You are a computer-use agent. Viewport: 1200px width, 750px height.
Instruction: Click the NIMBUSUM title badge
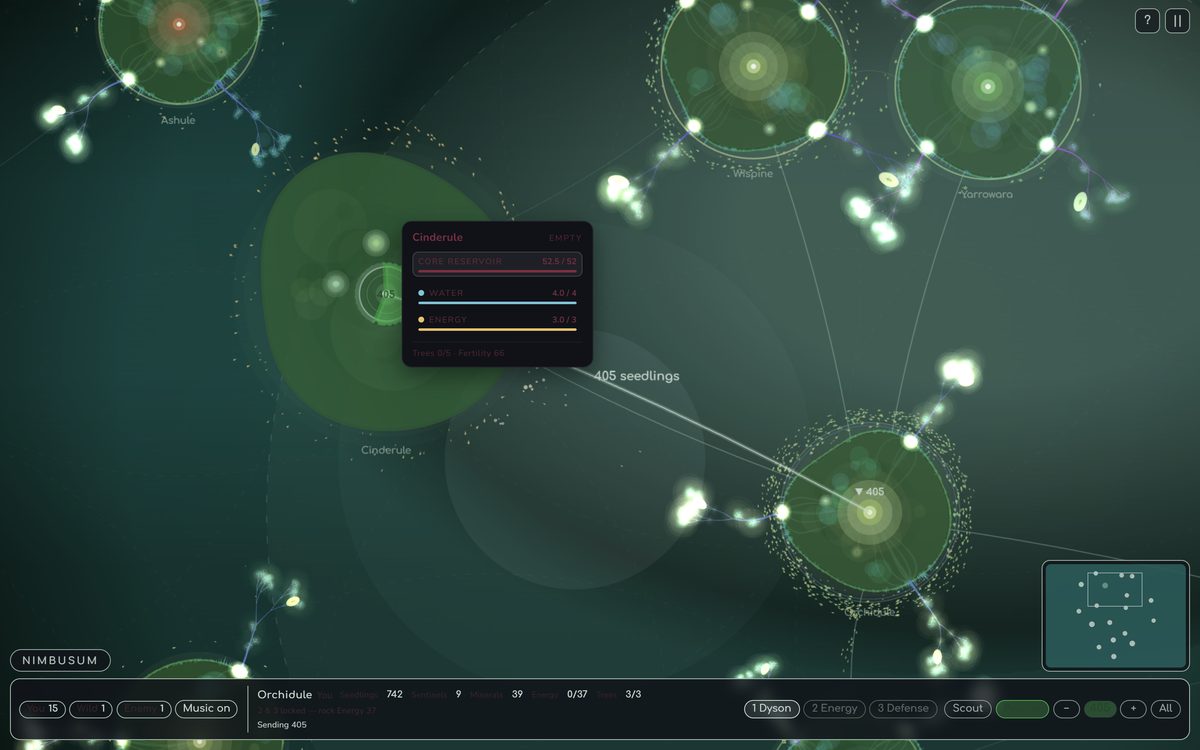tap(60, 661)
